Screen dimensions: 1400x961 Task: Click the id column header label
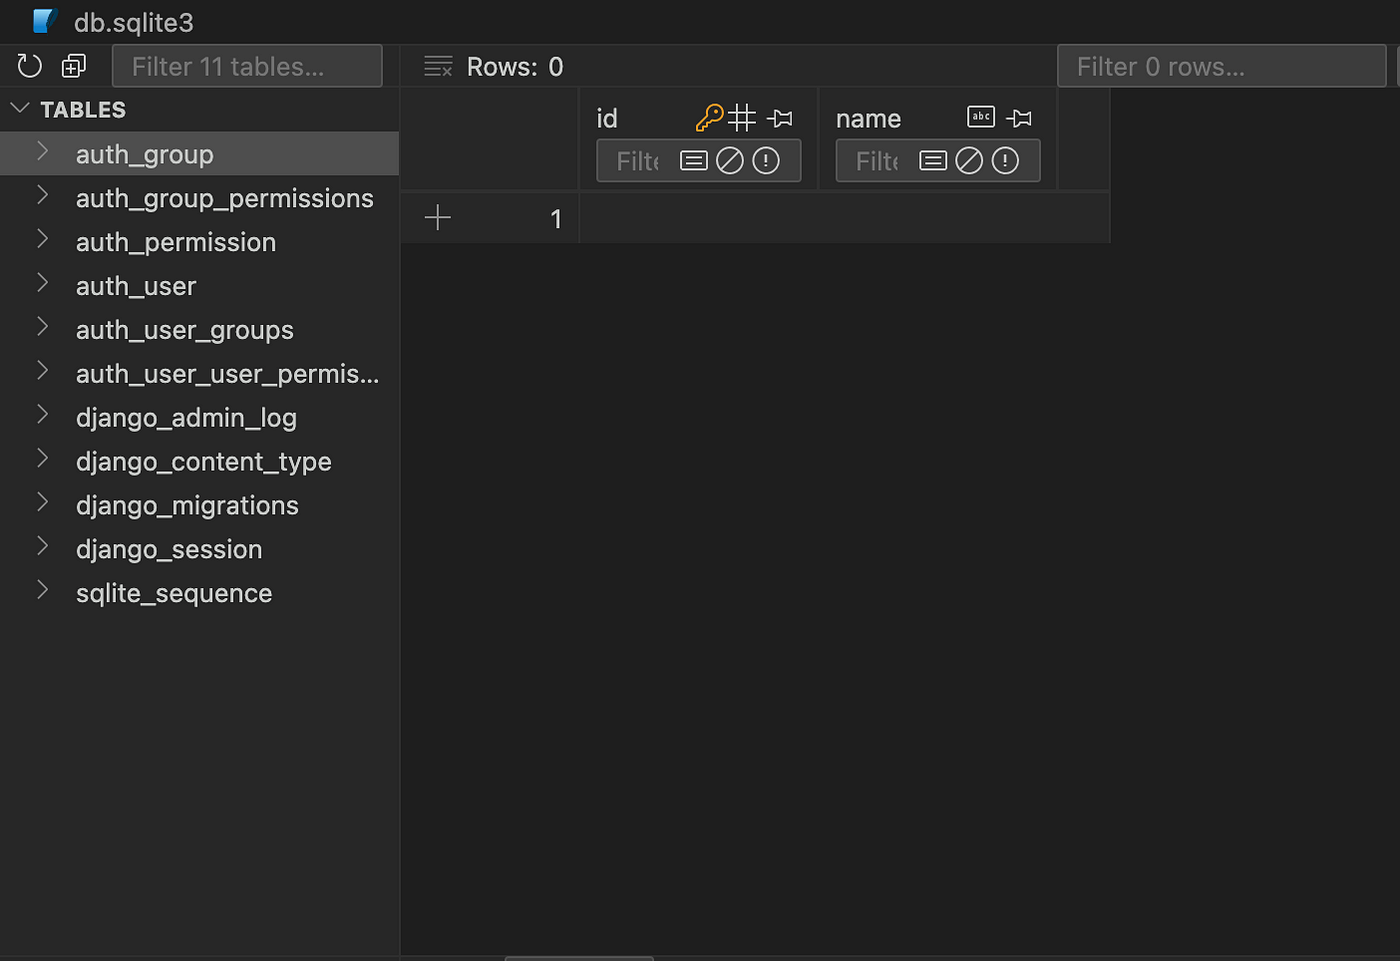[x=607, y=118]
